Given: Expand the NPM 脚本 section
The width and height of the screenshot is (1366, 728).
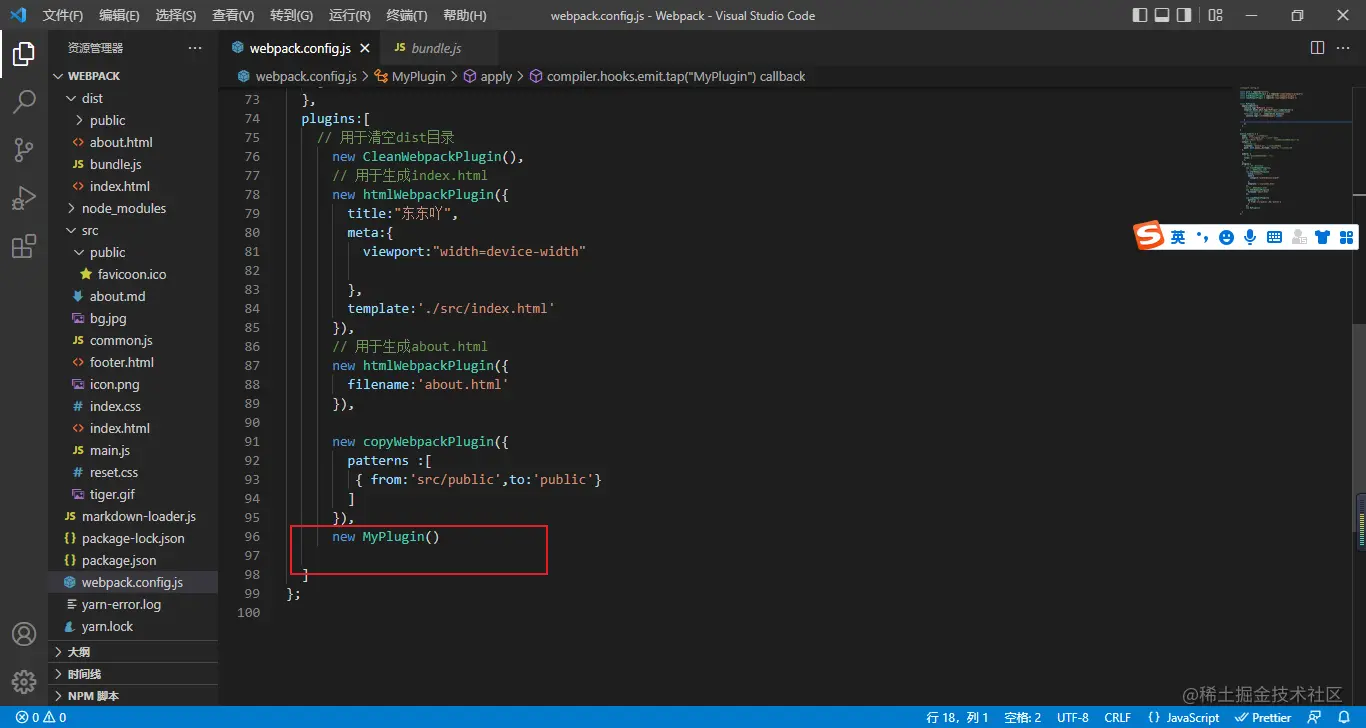Looking at the screenshot, I should pyautogui.click(x=133, y=696).
